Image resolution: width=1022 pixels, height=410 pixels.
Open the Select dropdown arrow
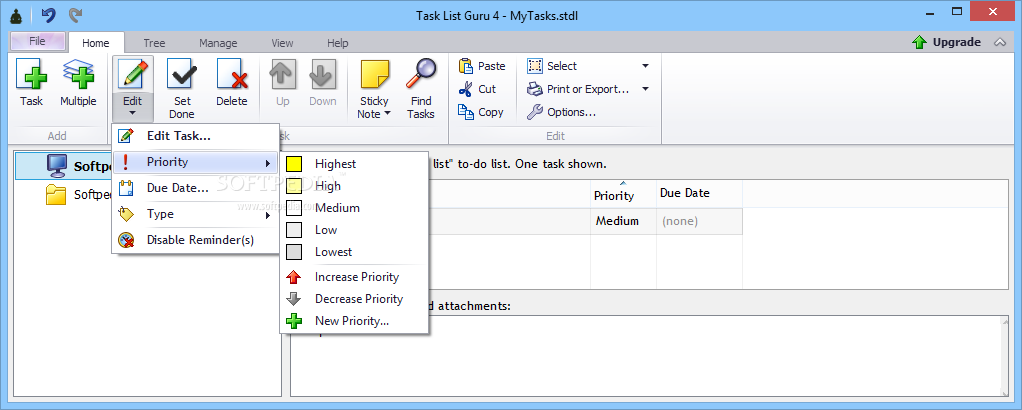click(x=645, y=66)
